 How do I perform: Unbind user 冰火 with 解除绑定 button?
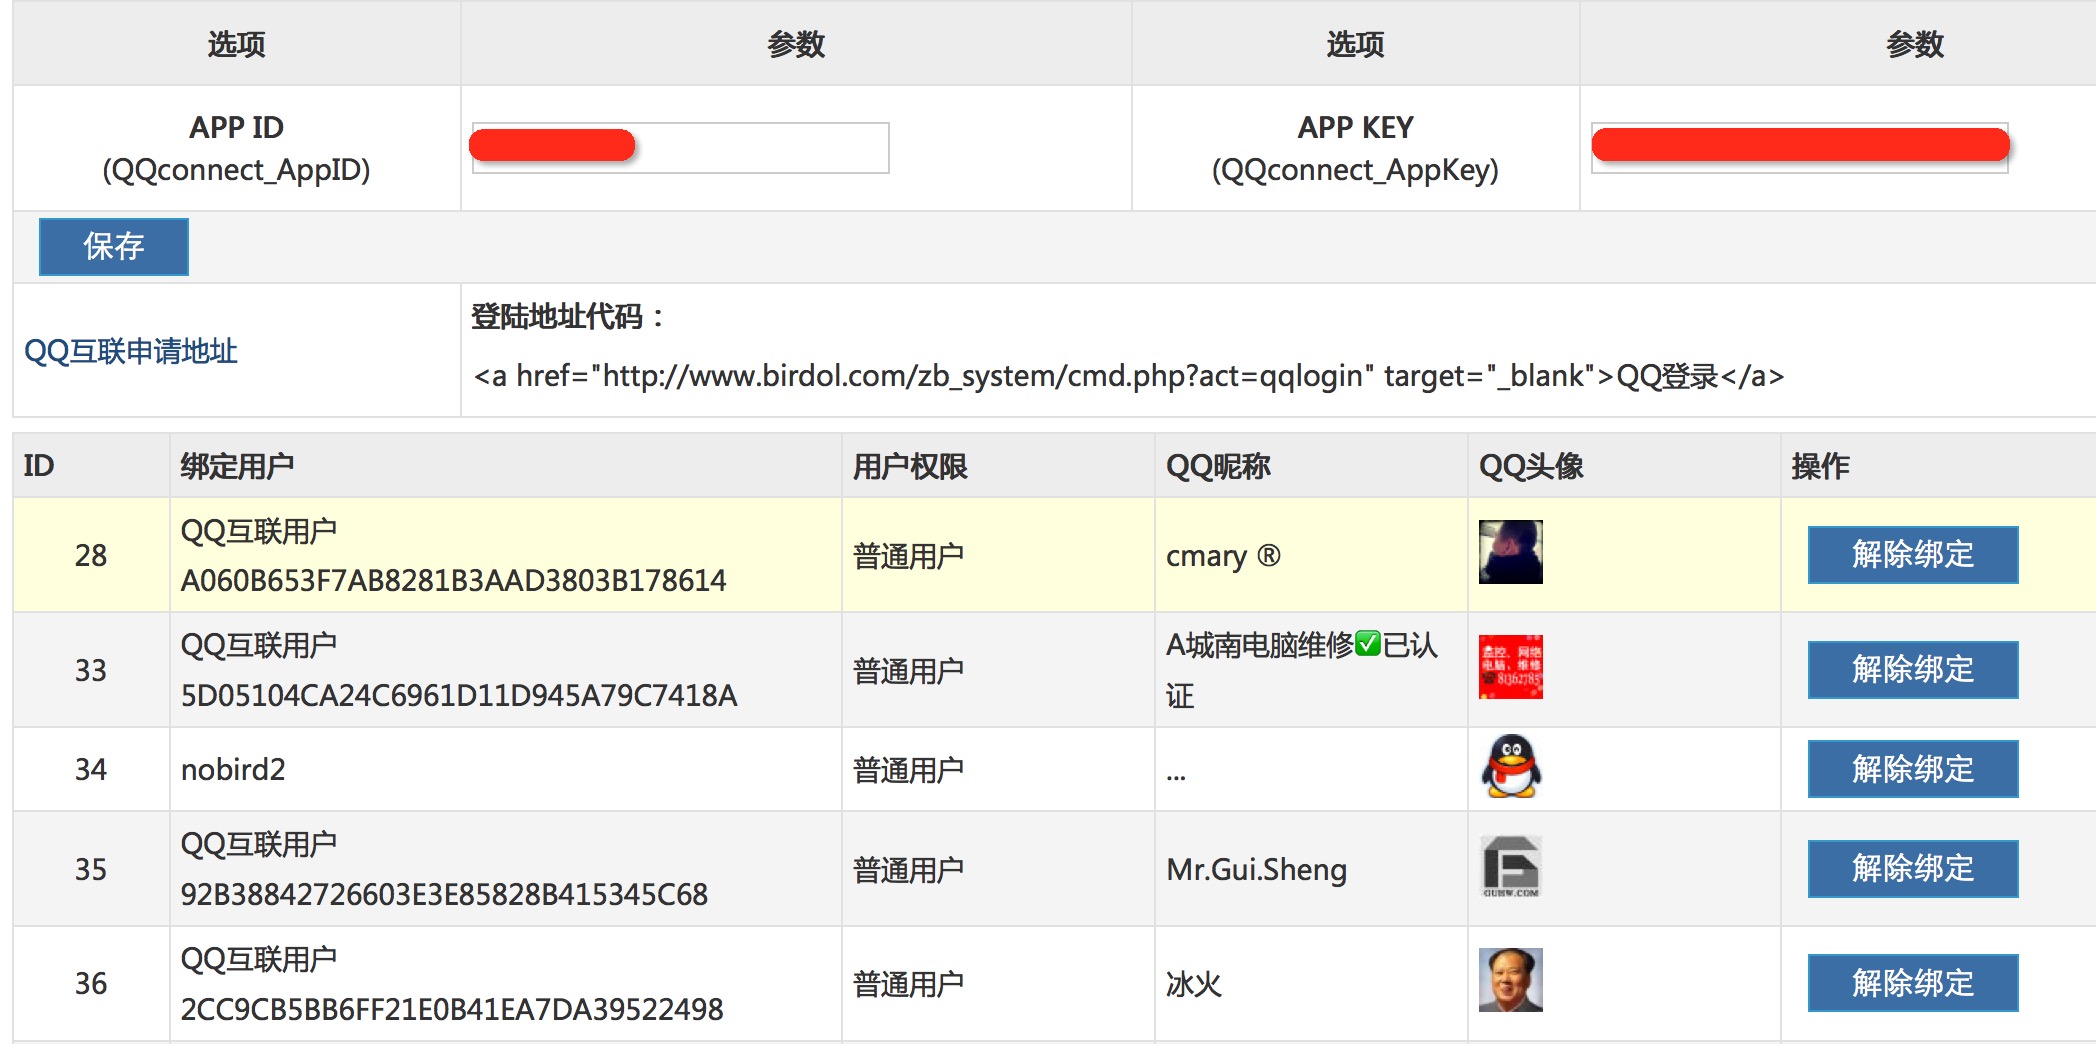coord(1913,983)
